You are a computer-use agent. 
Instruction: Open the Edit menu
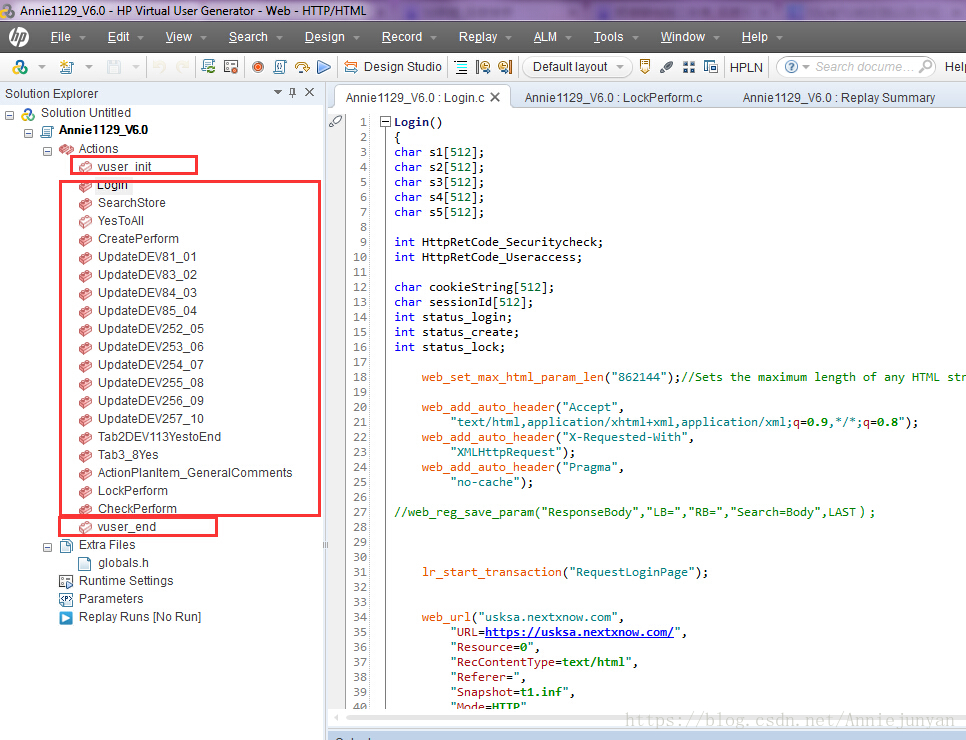click(x=125, y=37)
